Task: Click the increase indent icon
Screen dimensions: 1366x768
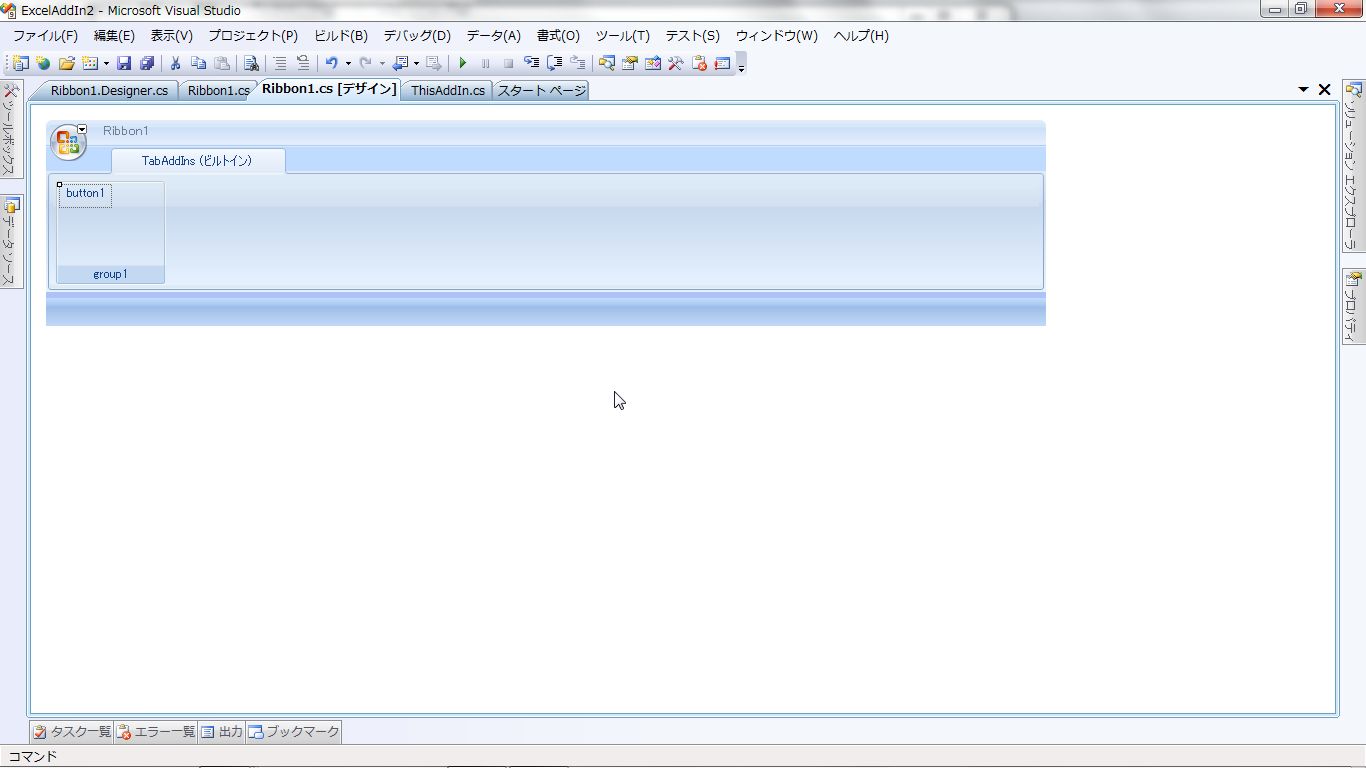Action: 303,63
